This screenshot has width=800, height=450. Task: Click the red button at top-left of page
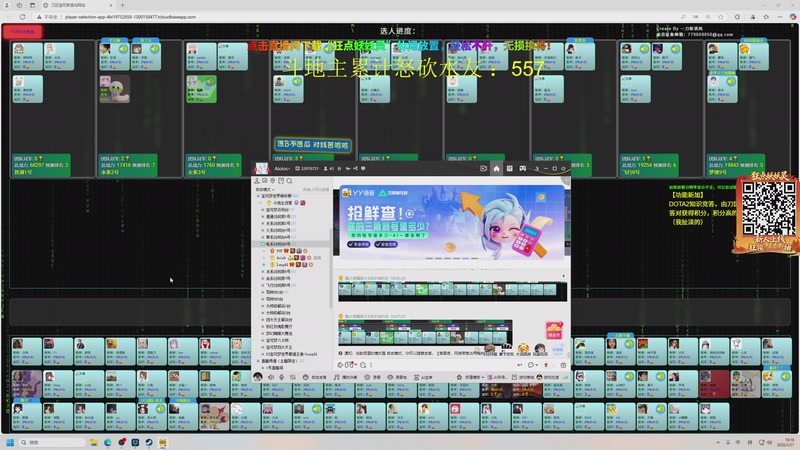pyautogui.click(x=22, y=32)
